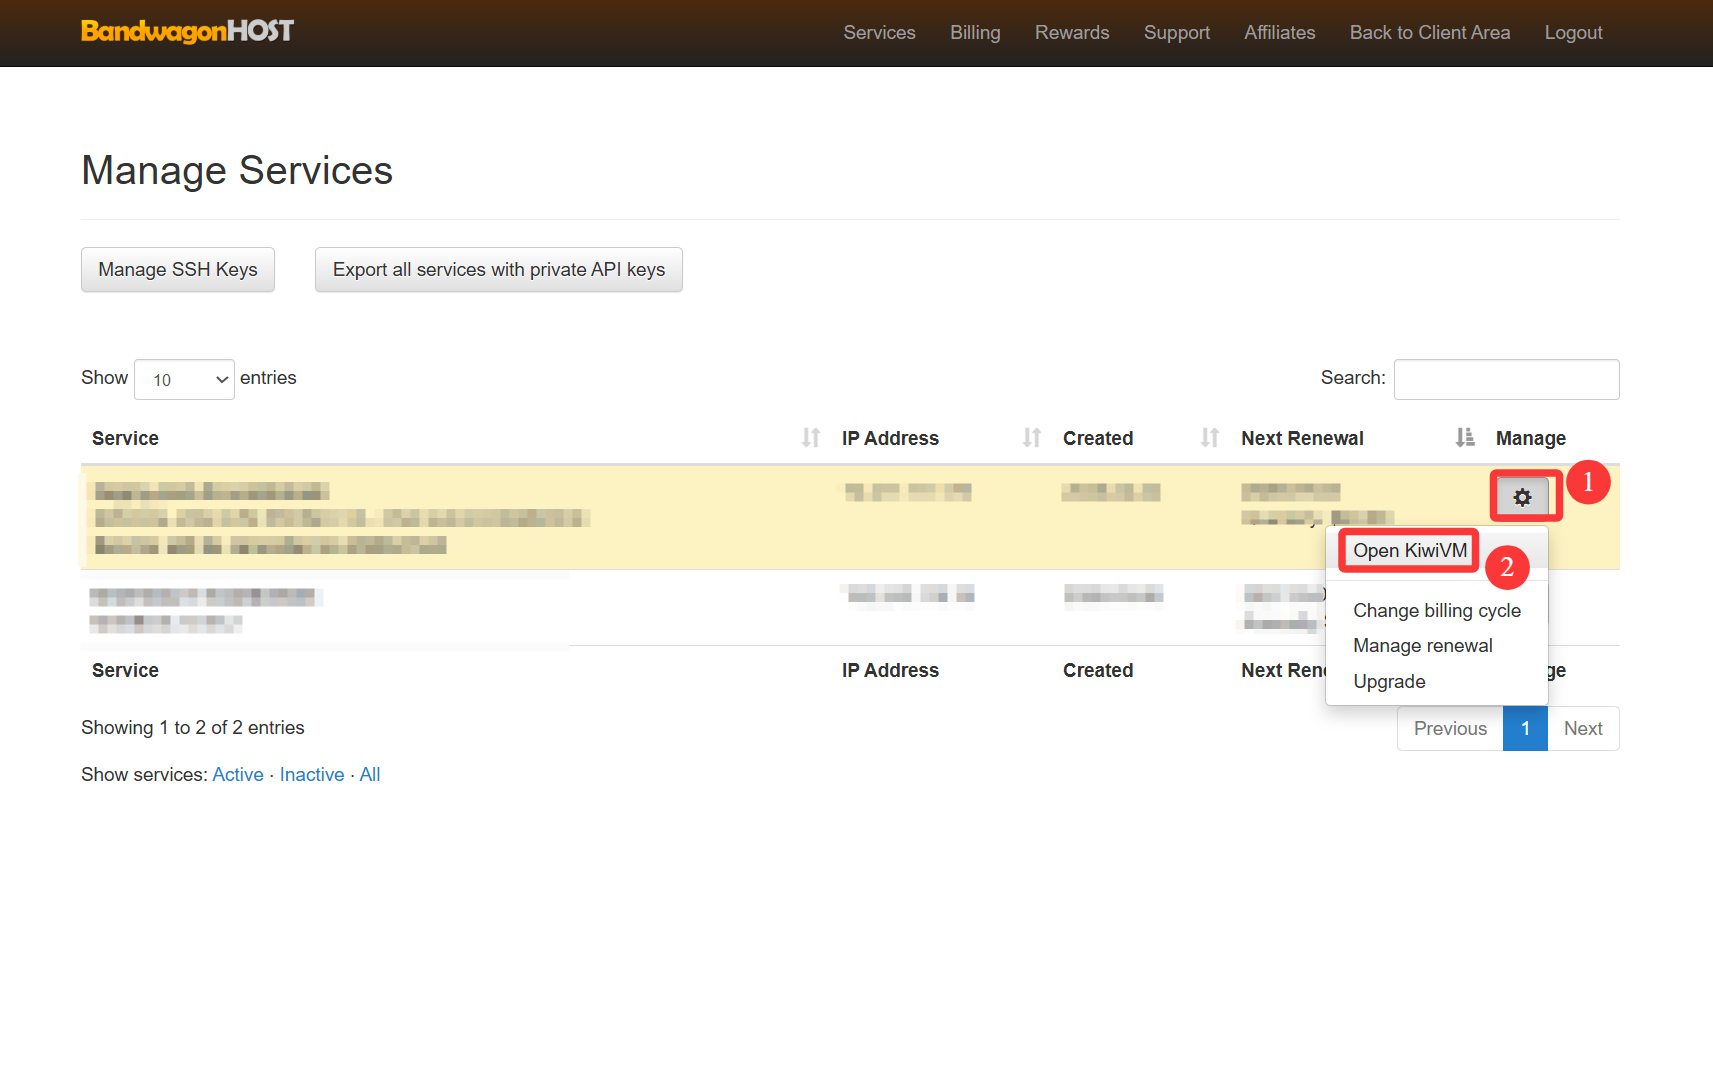Export all services with private API keys
Screen dimensions: 1713x1078
point(499,270)
